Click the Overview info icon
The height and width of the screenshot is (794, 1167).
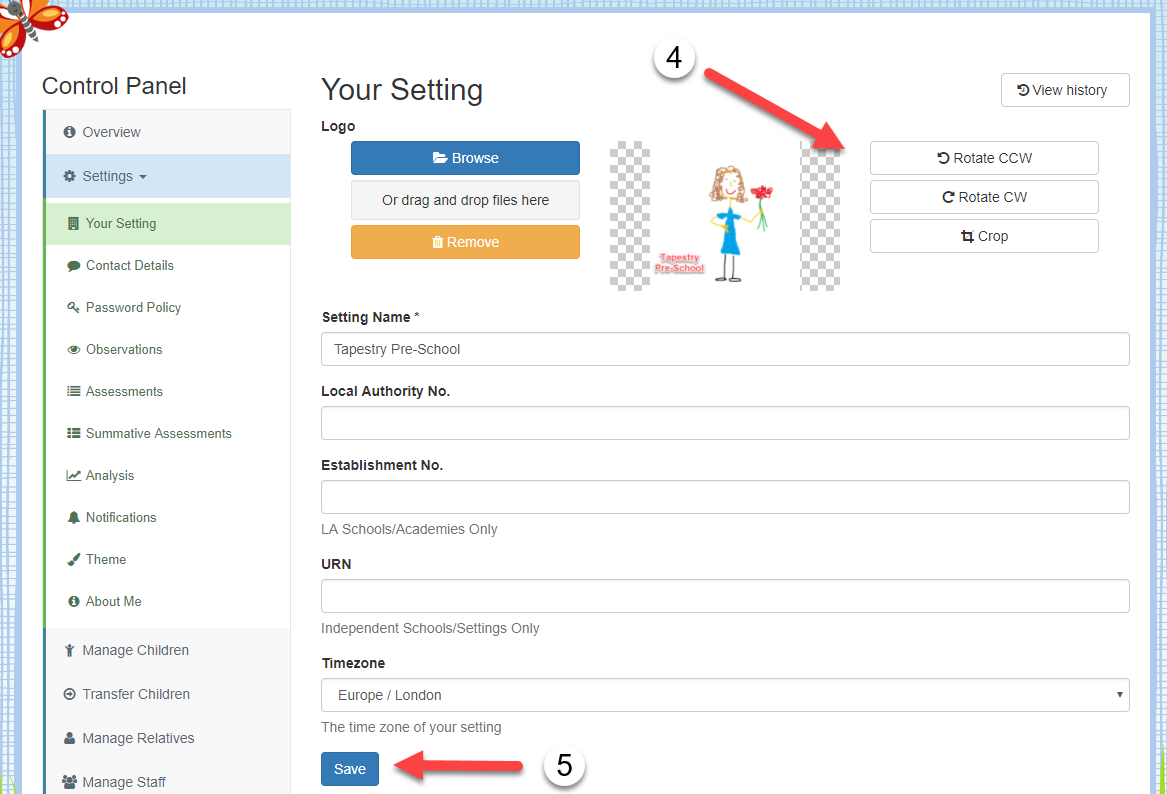coord(69,132)
